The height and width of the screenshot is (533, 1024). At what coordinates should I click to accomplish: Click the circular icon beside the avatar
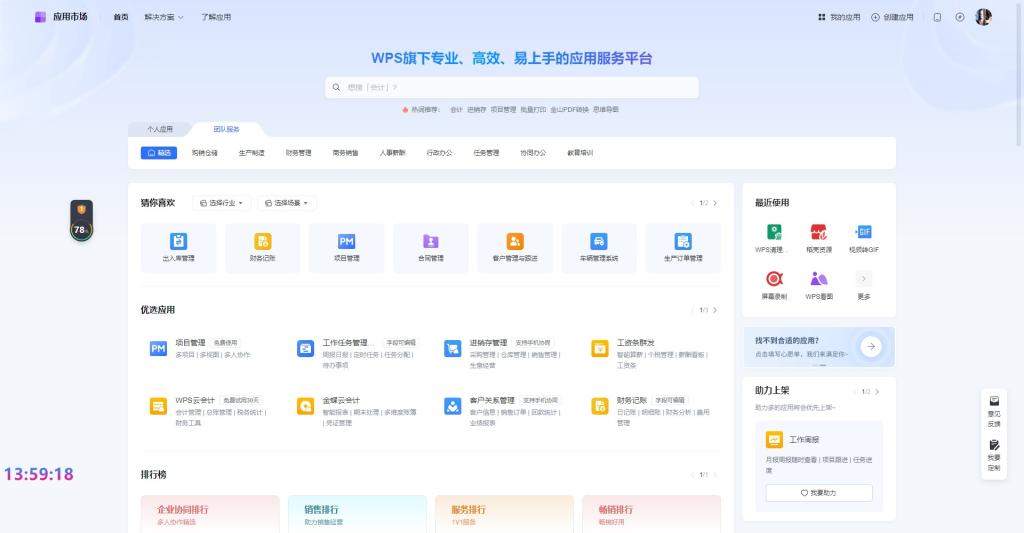[959, 17]
